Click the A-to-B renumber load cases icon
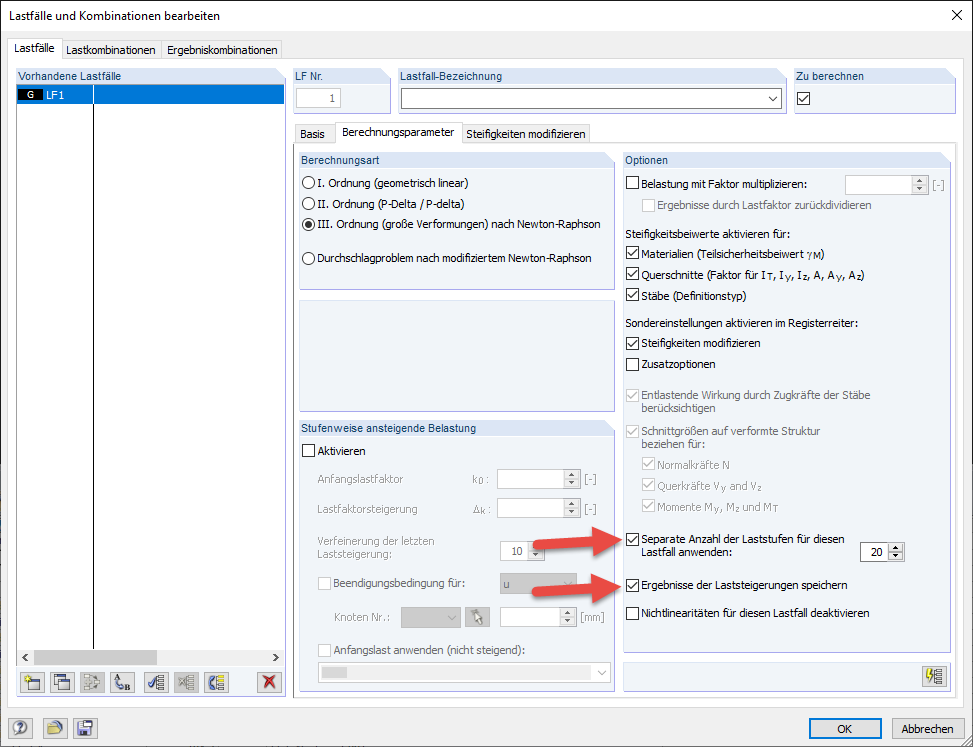Image resolution: width=973 pixels, height=747 pixels. (x=123, y=682)
